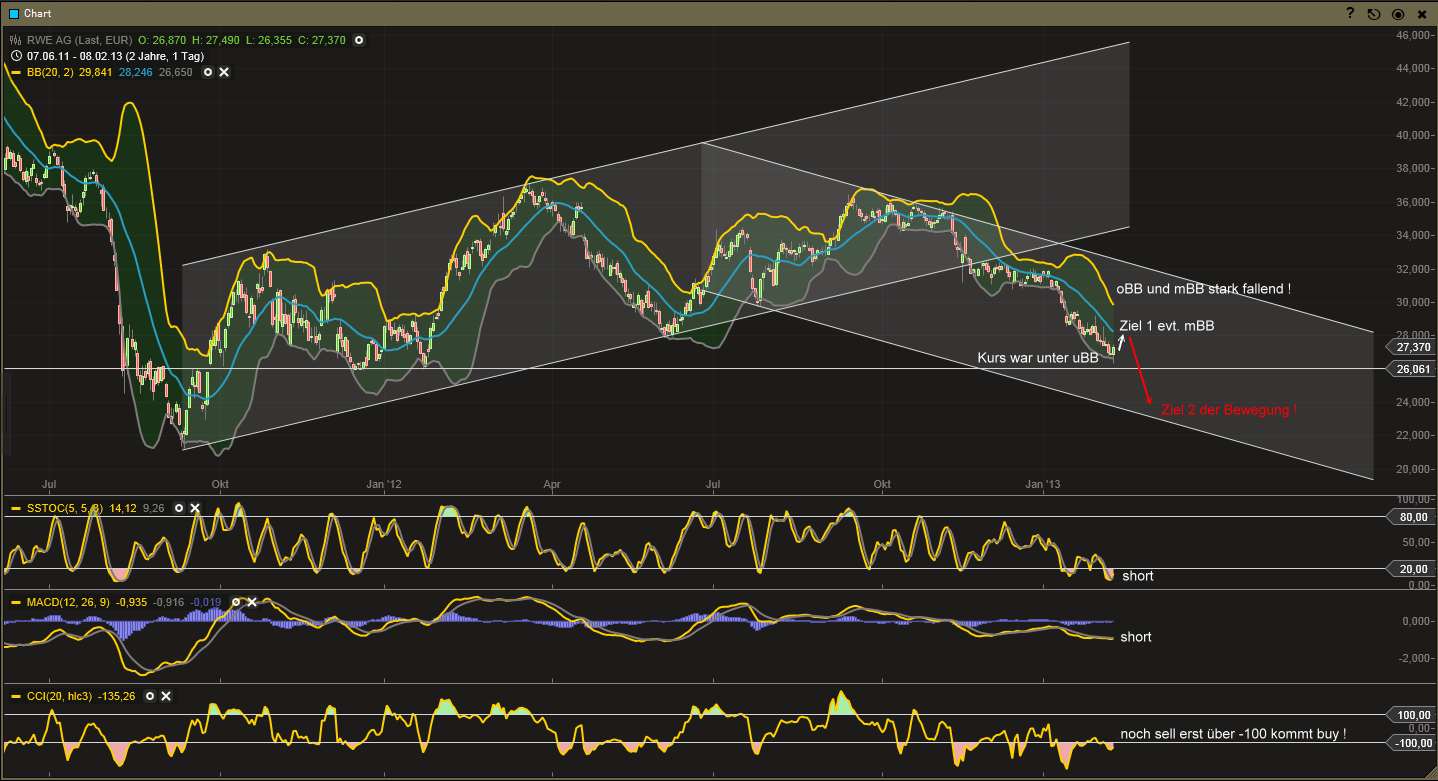The height and width of the screenshot is (781, 1438).
Task: Click the clock icon for time range
Action: 15,56
